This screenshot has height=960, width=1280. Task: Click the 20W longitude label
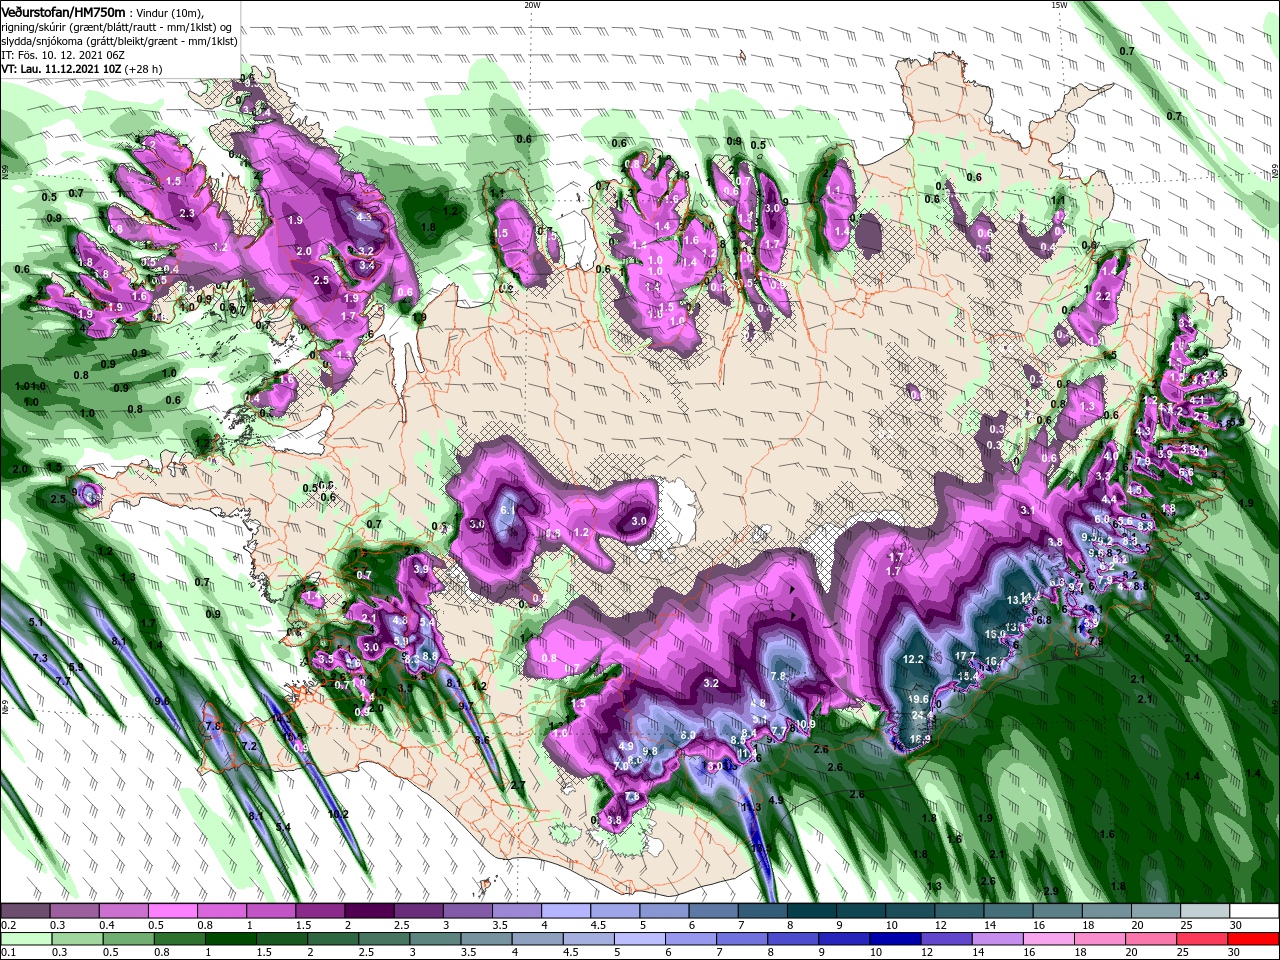coord(532,5)
